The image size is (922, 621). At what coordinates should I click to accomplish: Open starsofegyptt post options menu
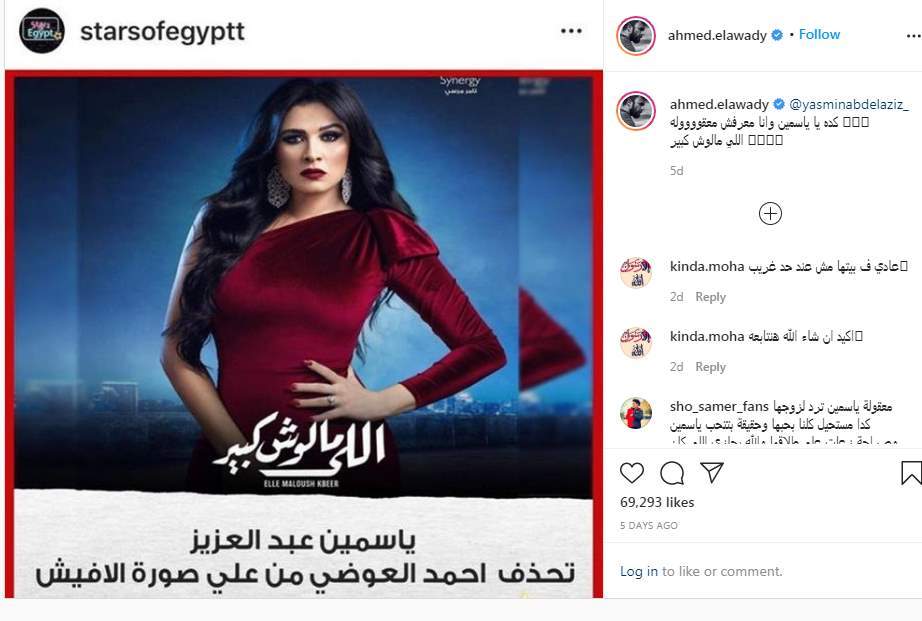click(x=571, y=31)
